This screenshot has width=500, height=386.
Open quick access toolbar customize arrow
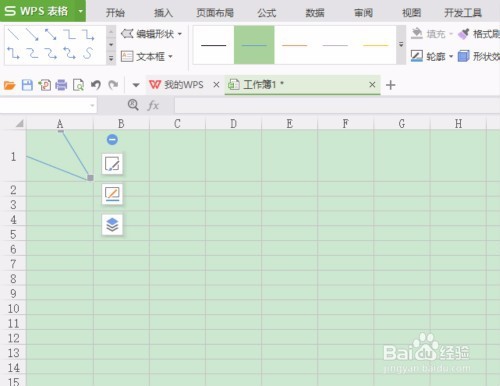tap(136, 85)
